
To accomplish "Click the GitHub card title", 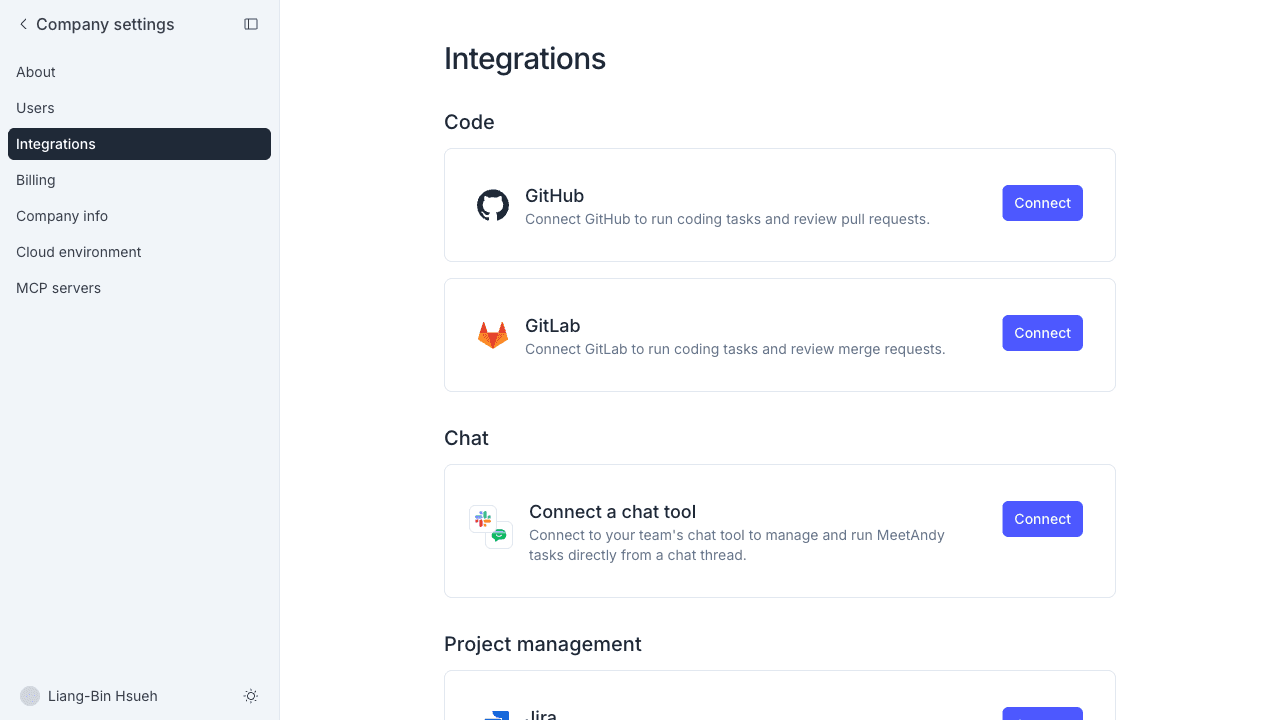I will pos(554,196).
